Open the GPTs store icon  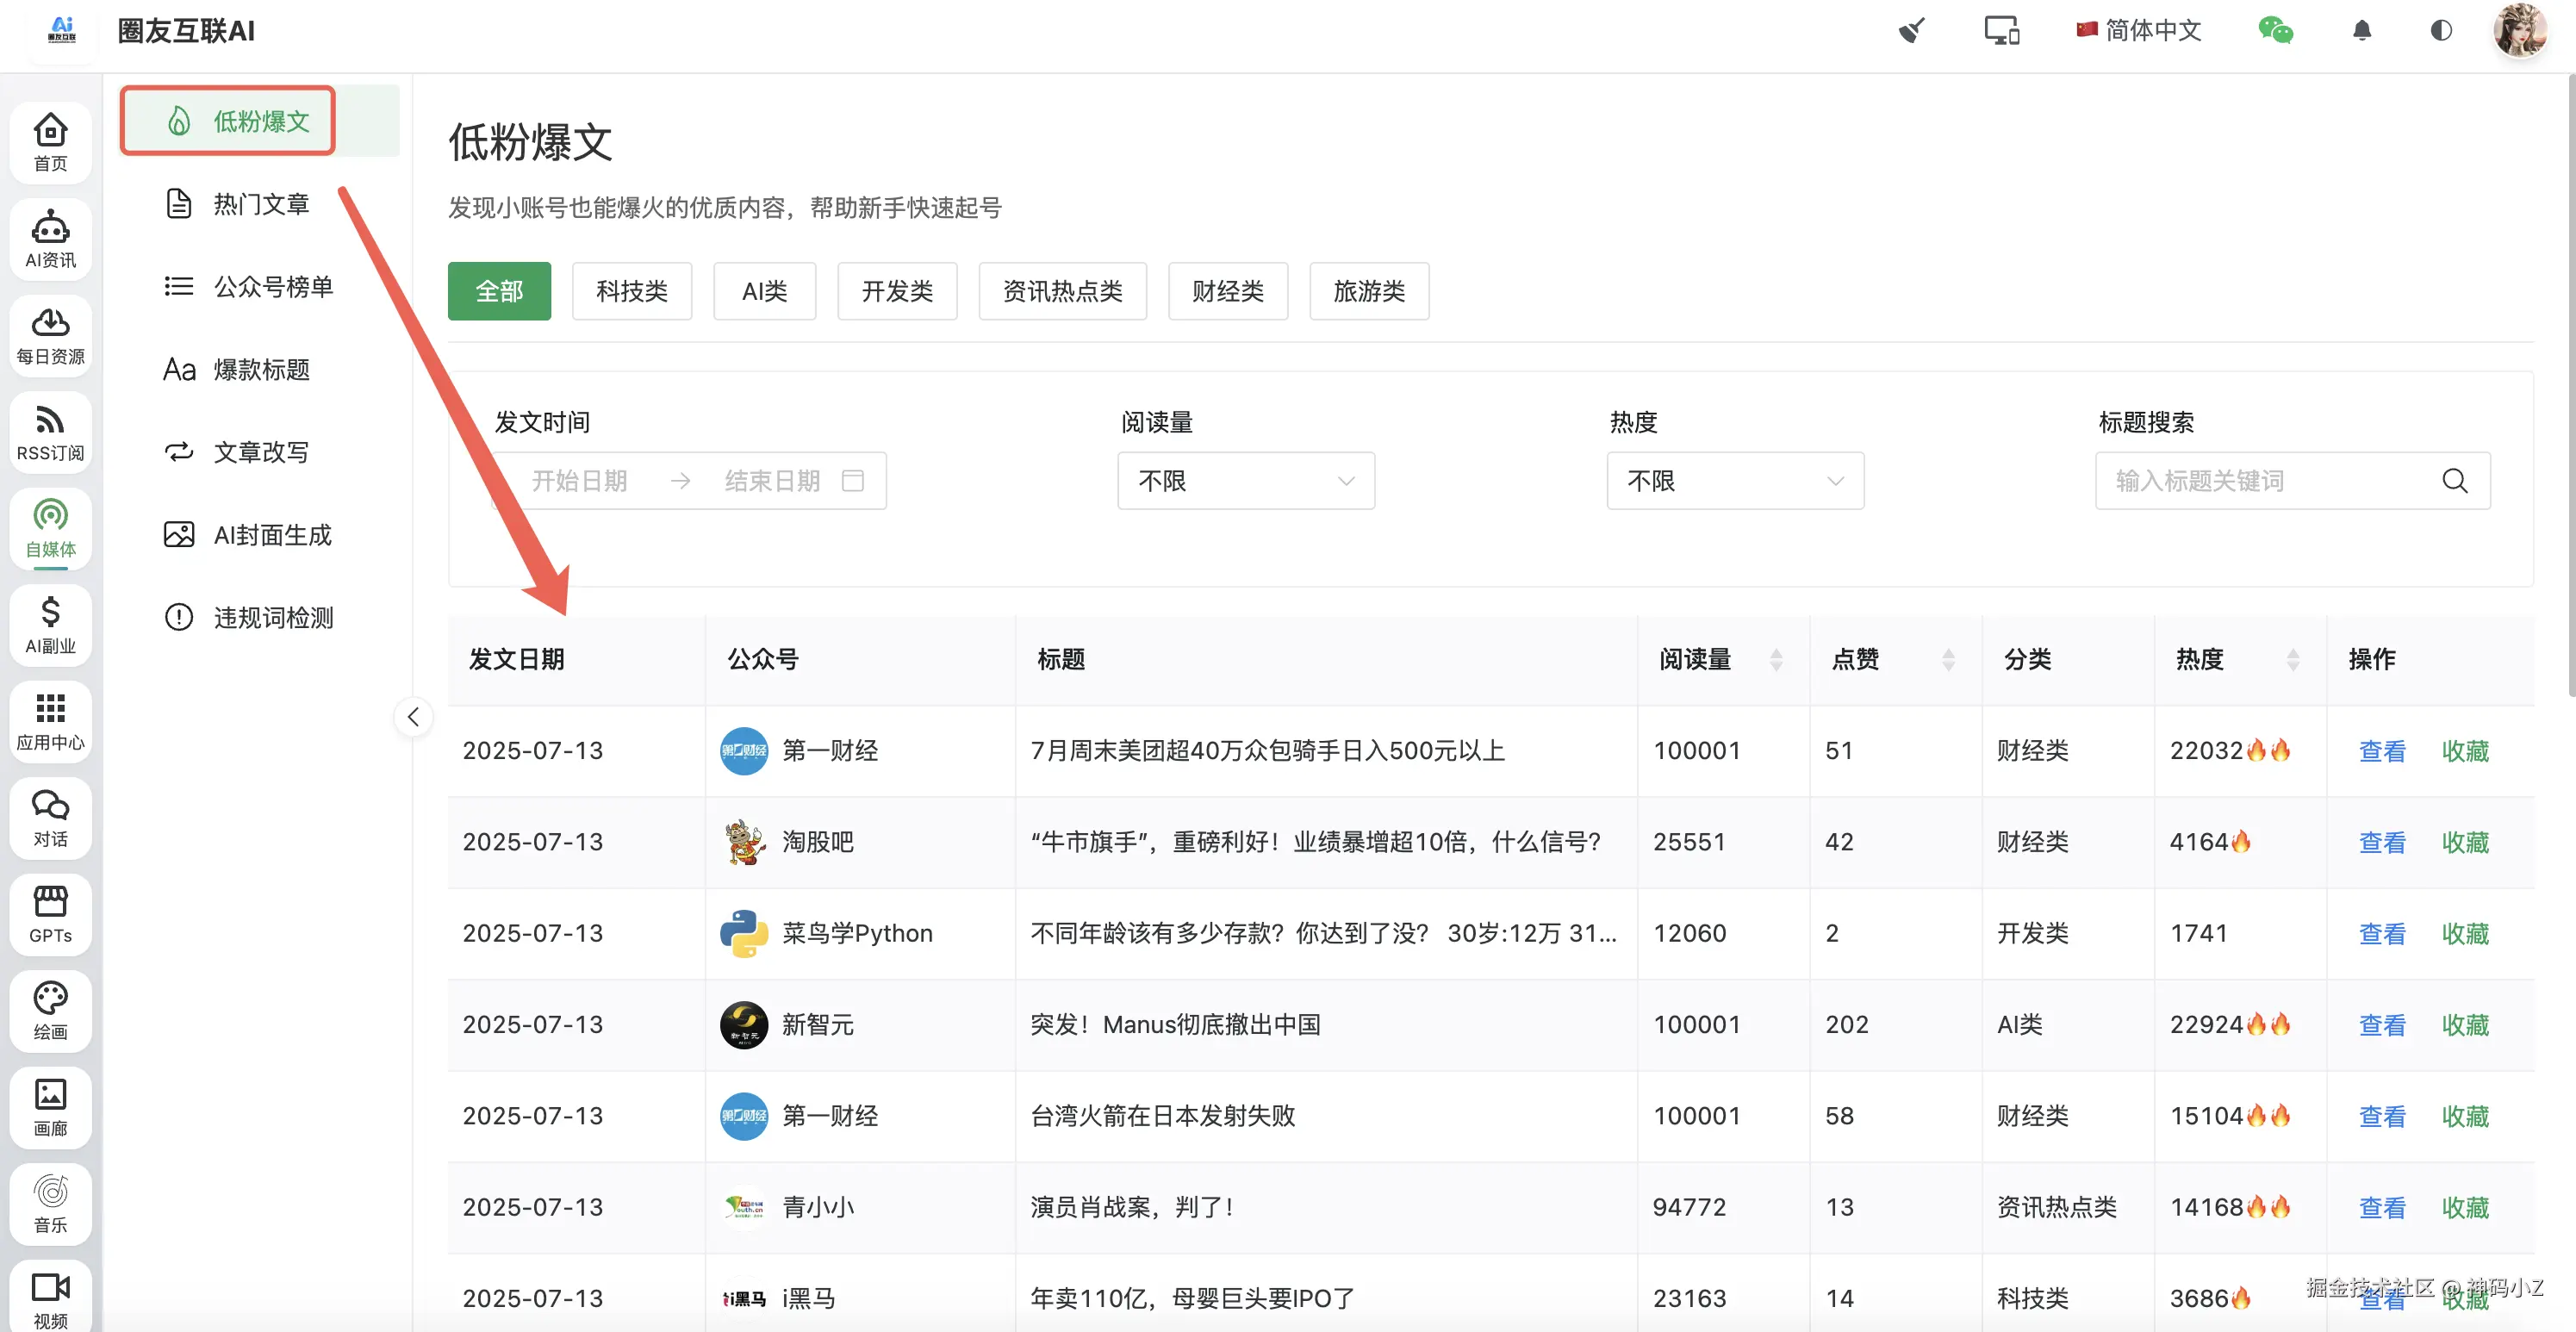click(50, 903)
